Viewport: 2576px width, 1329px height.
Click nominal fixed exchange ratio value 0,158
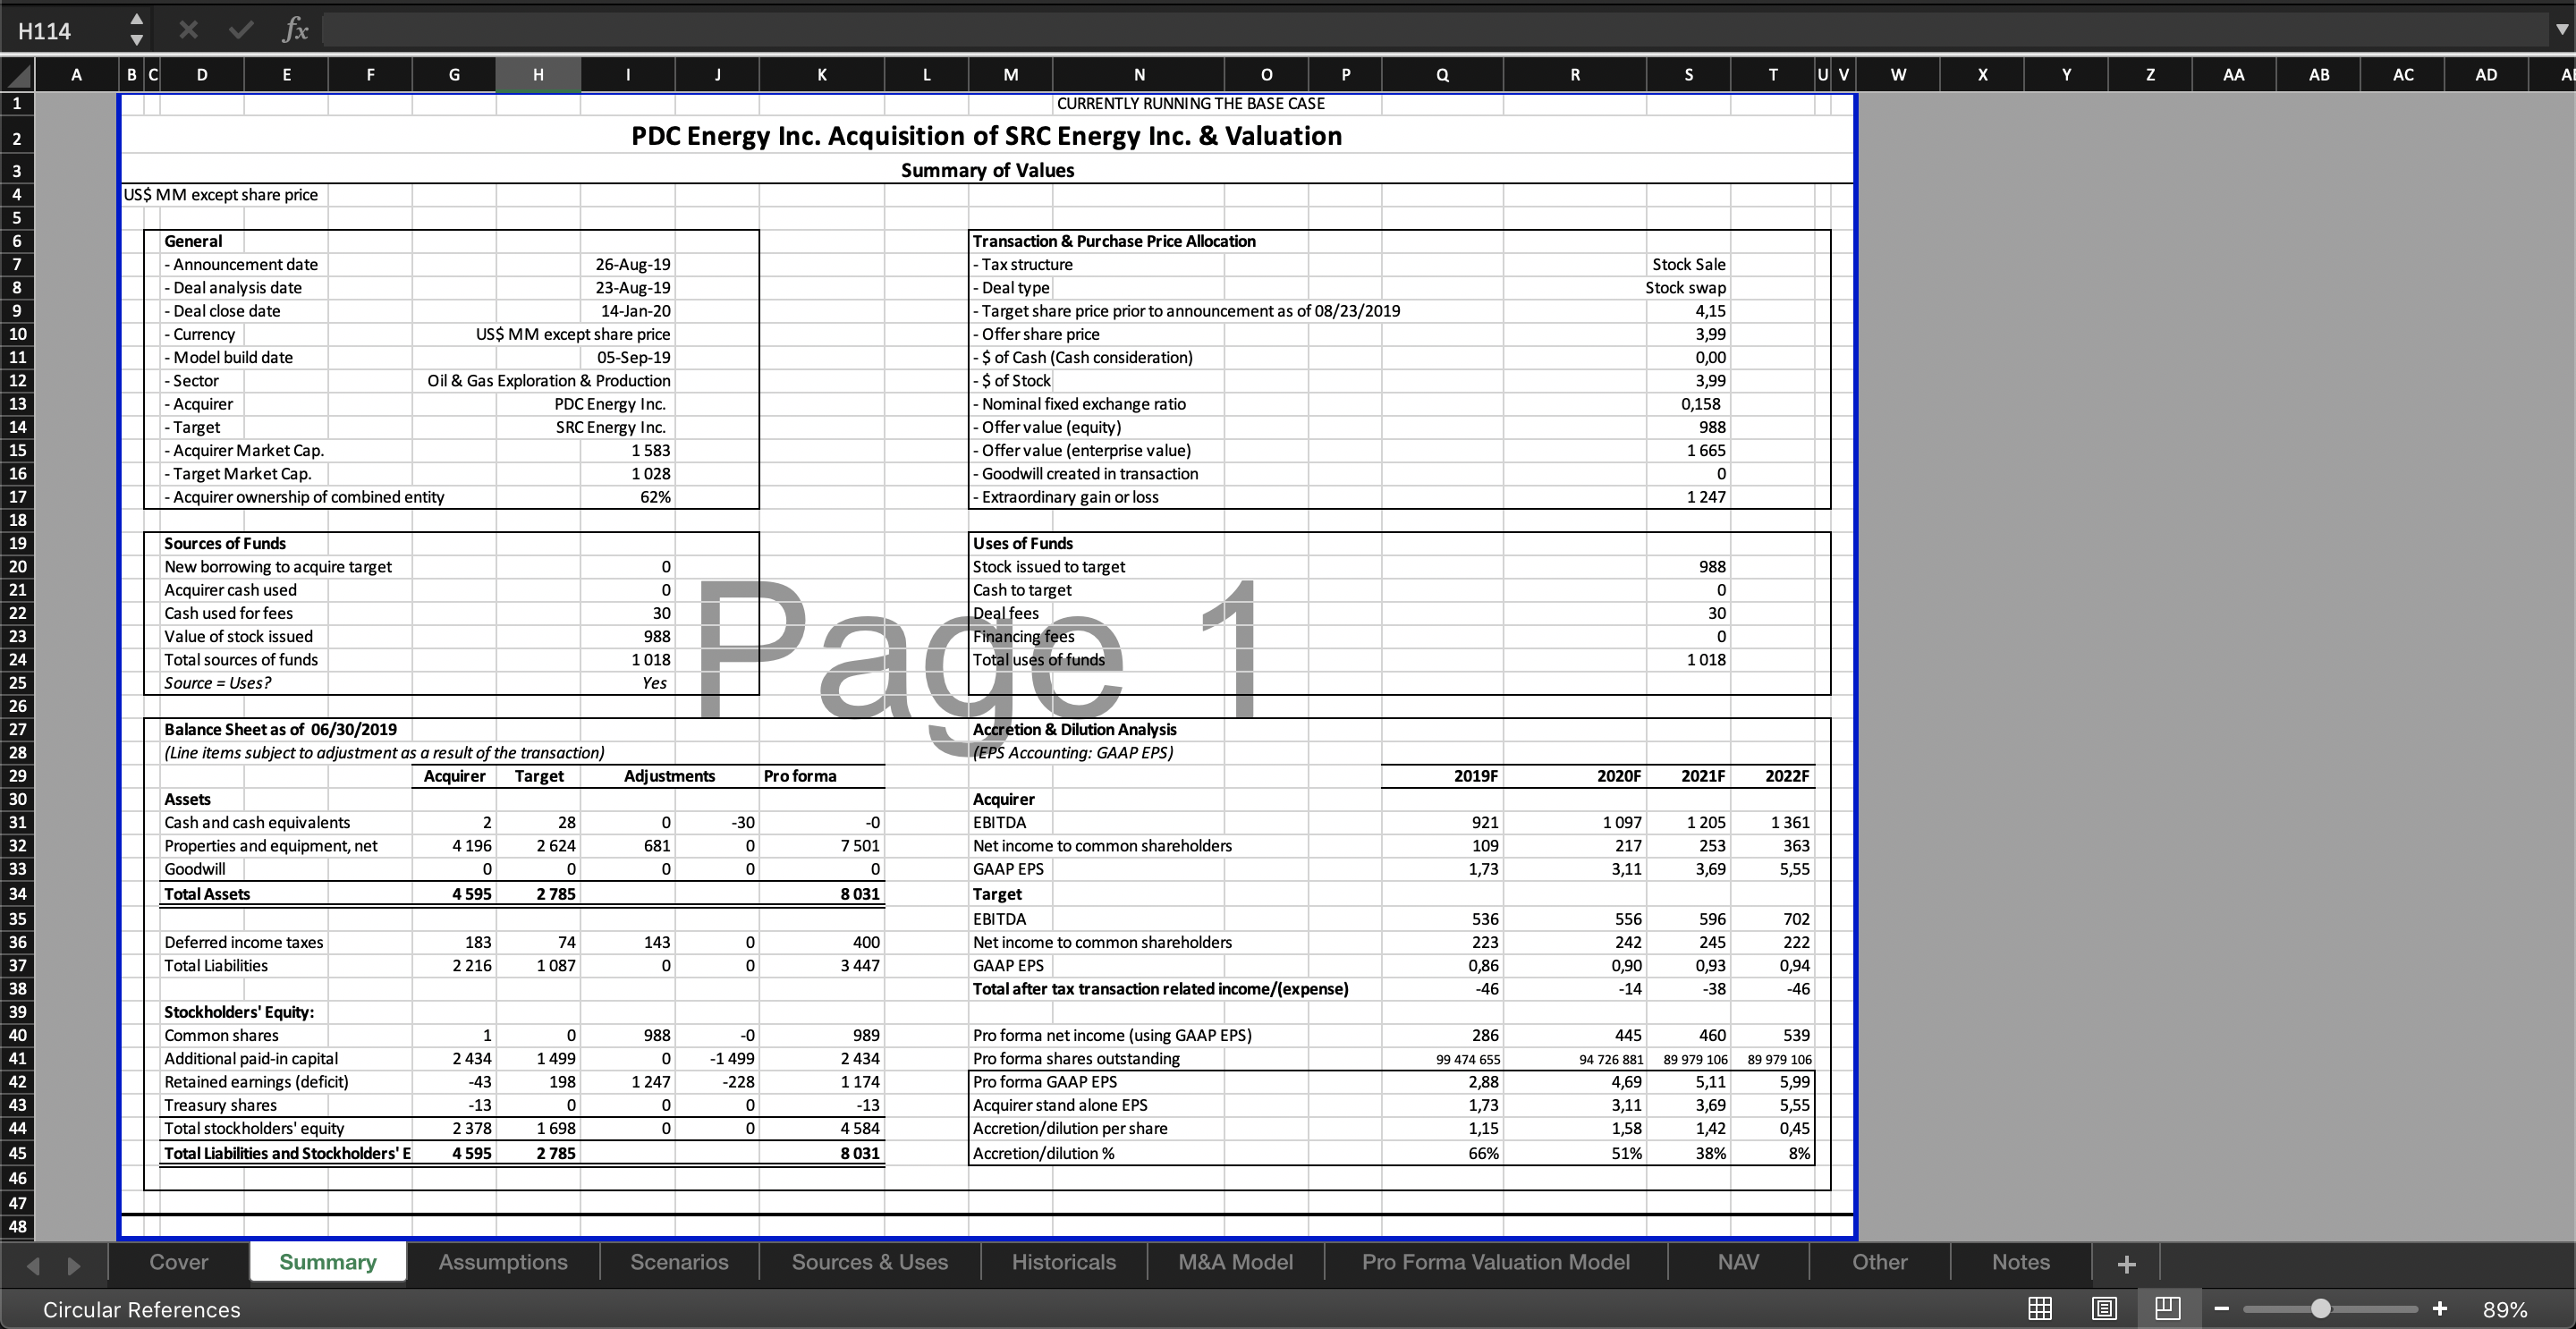tap(1700, 404)
